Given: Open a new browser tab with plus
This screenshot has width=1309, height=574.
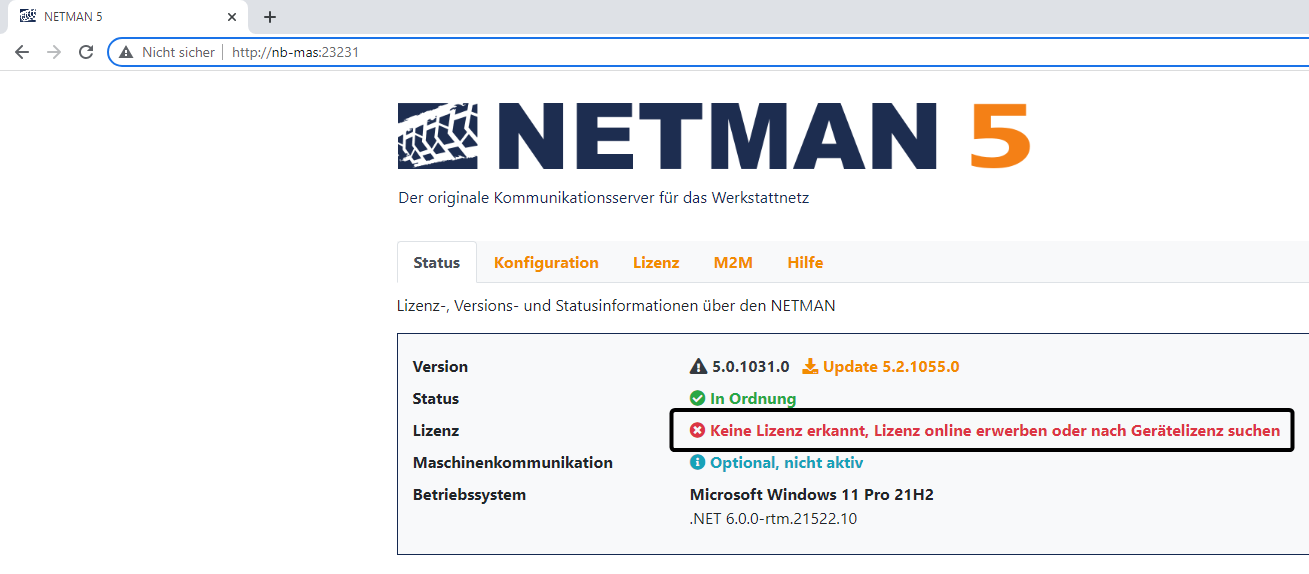Looking at the screenshot, I should pyautogui.click(x=270, y=17).
